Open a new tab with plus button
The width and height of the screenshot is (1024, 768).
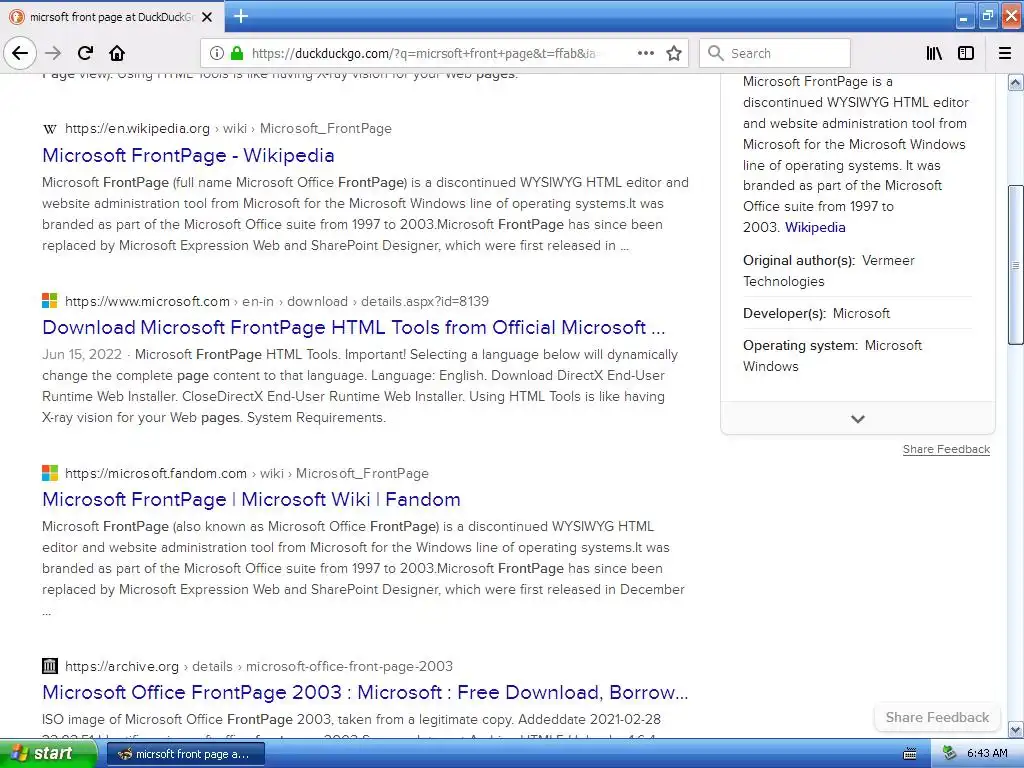tap(240, 16)
